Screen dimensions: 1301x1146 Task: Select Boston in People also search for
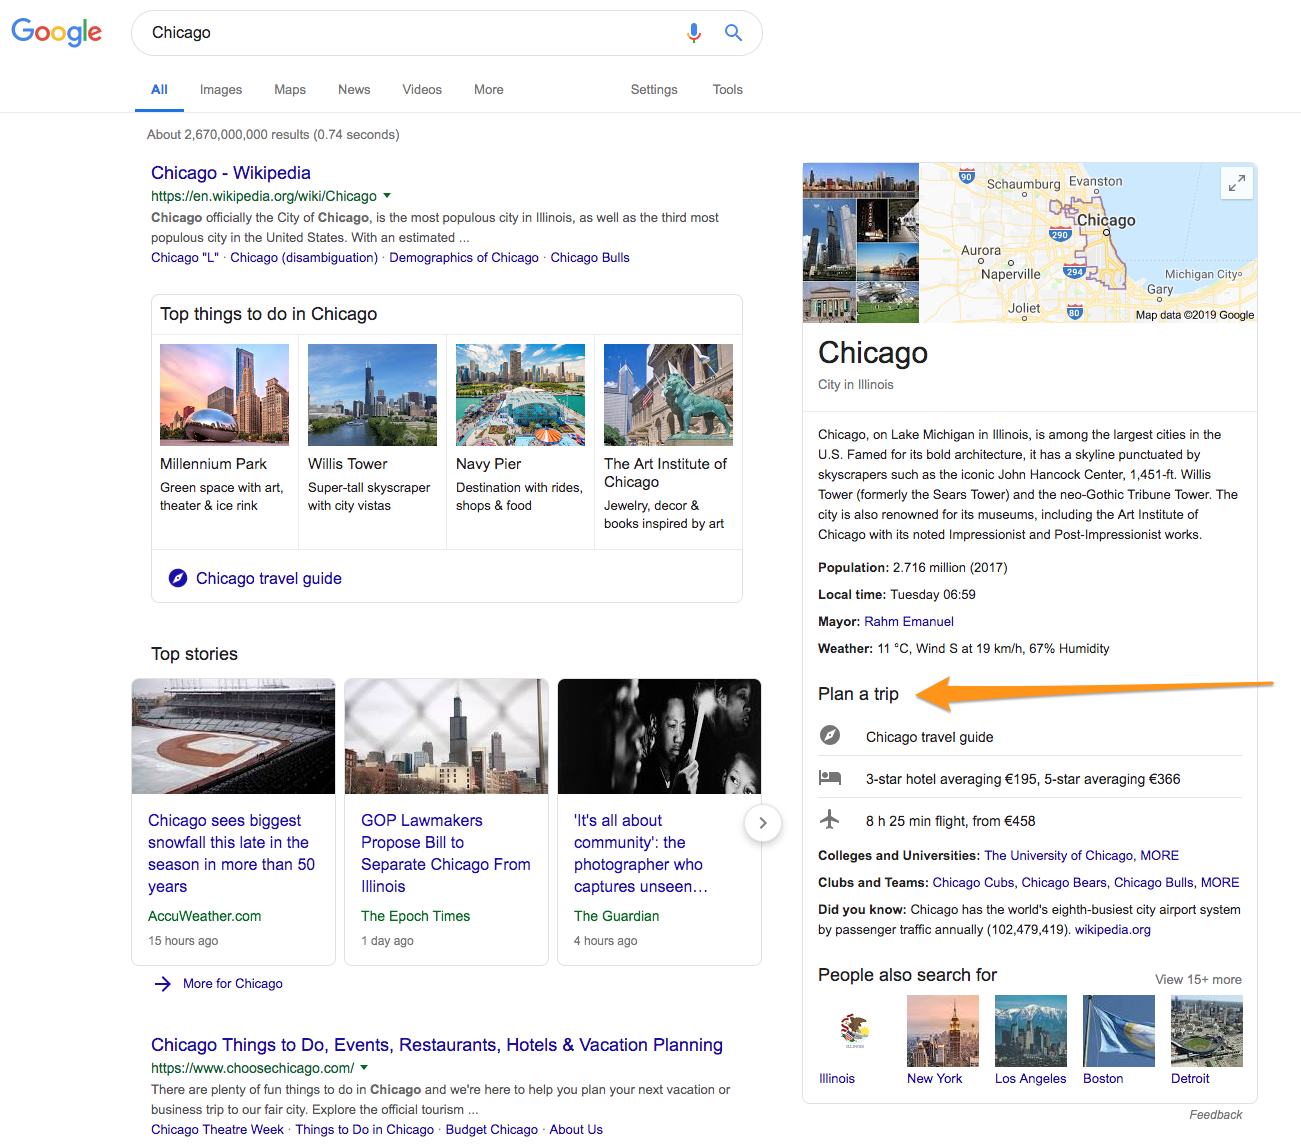click(1119, 1041)
